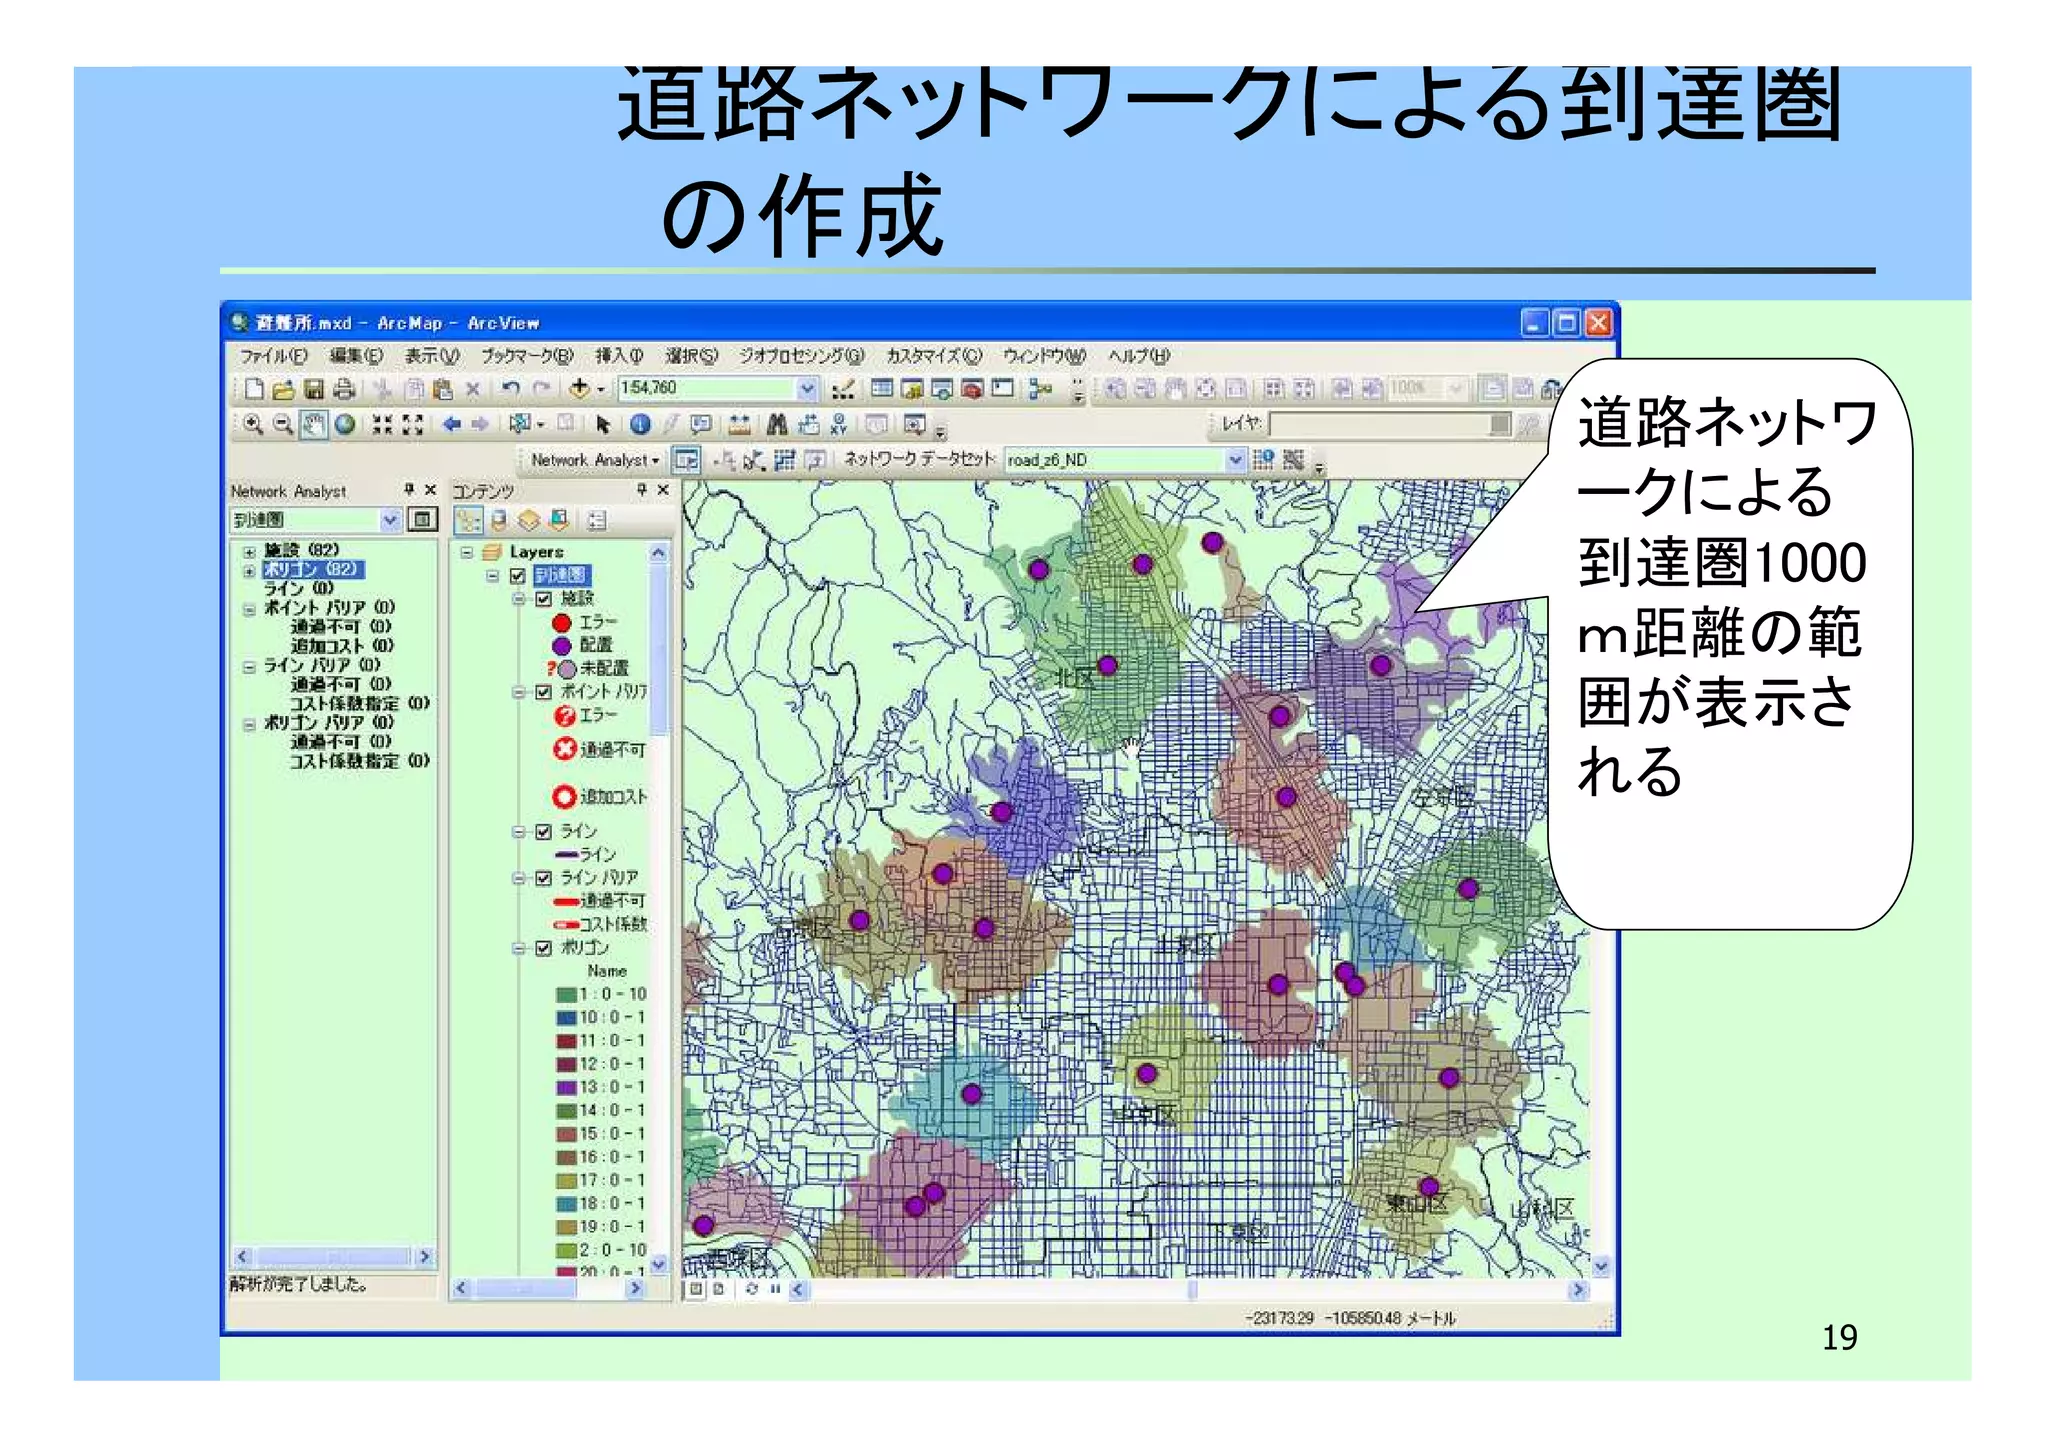Switch contents to List By Selection

click(559, 520)
